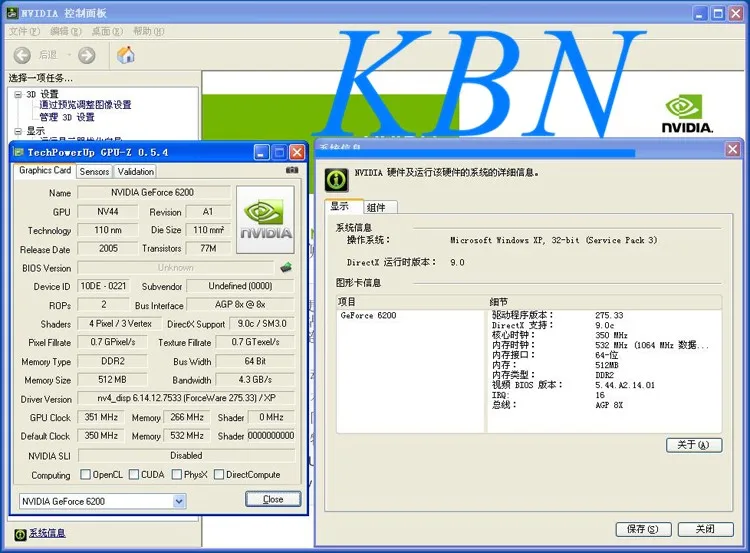Click the Home icon in NVIDIA toolbar
This screenshot has height=553, width=750.
(126, 55)
